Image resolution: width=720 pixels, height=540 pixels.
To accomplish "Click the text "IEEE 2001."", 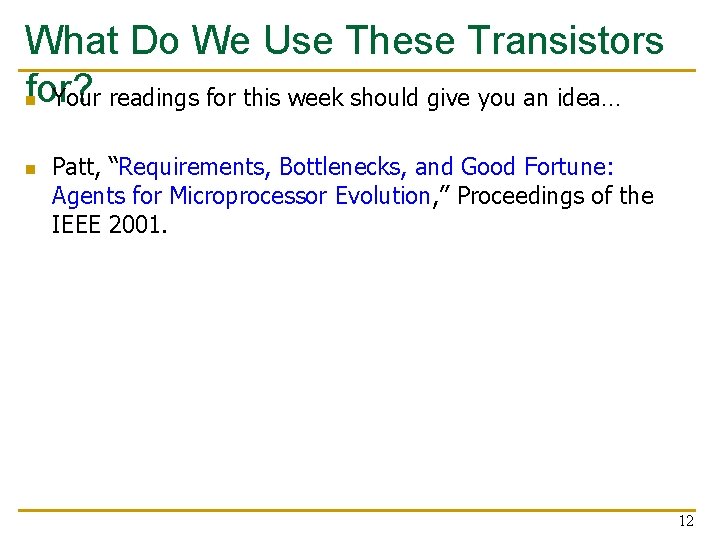I will click(x=109, y=225).
